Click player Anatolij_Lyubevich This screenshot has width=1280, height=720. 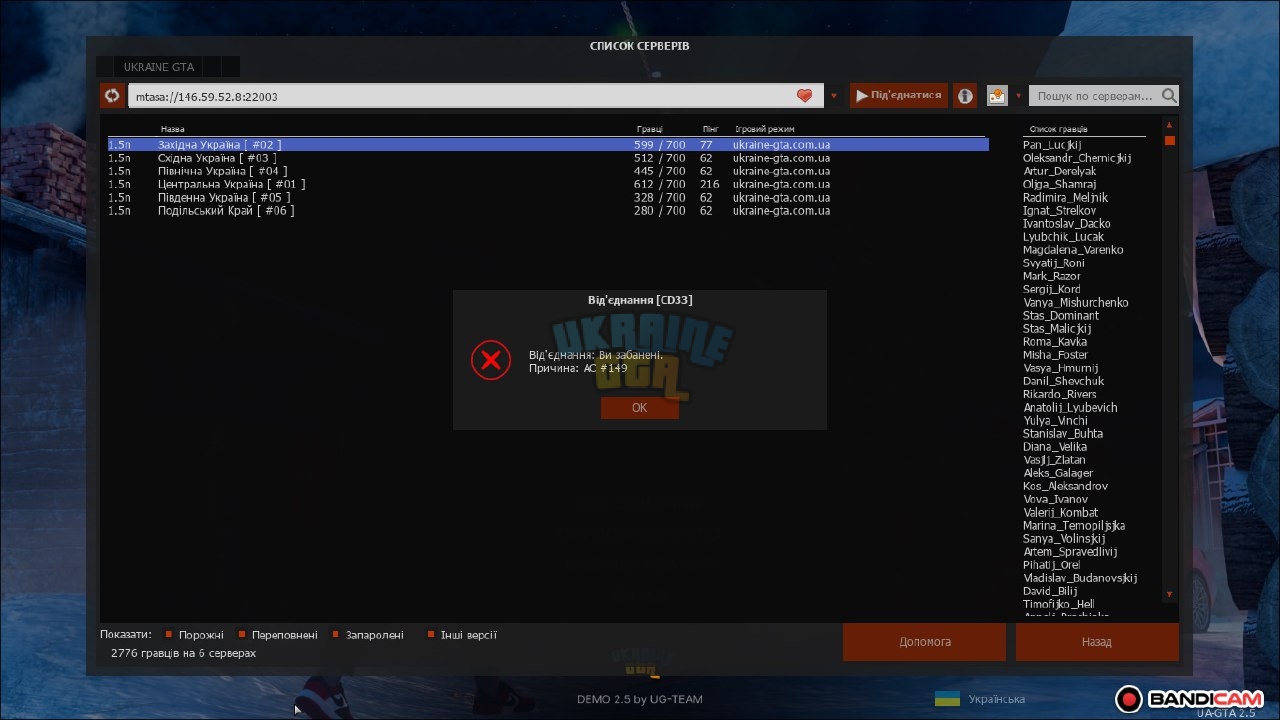pos(1070,407)
